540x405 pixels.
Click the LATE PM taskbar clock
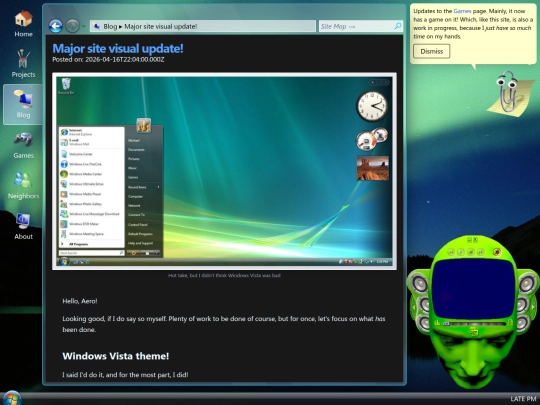(523, 399)
